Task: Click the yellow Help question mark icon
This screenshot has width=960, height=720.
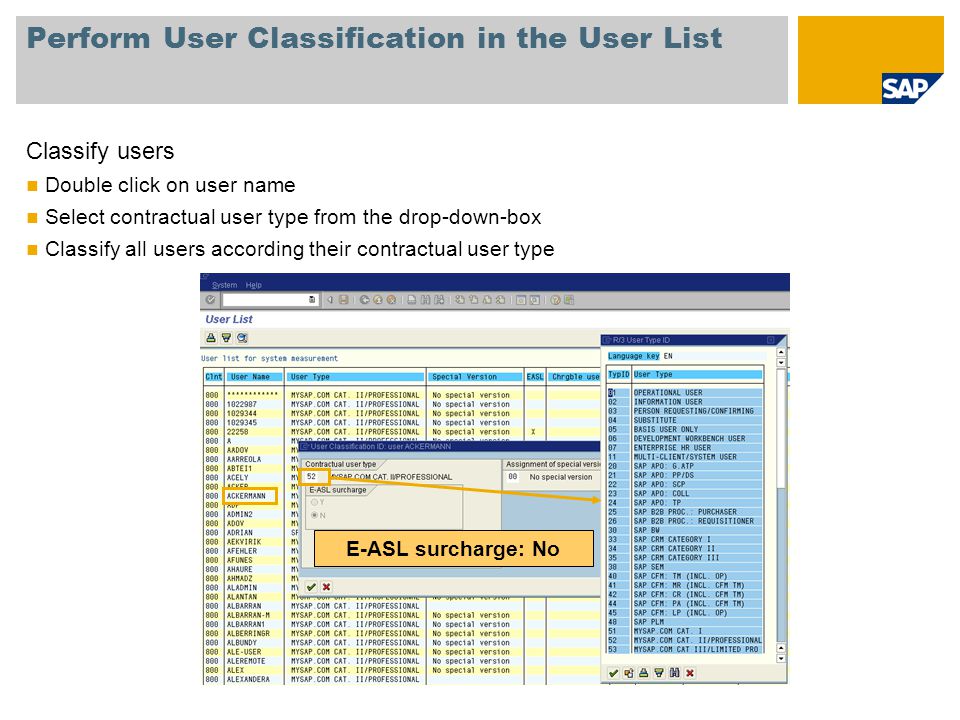Action: point(555,300)
